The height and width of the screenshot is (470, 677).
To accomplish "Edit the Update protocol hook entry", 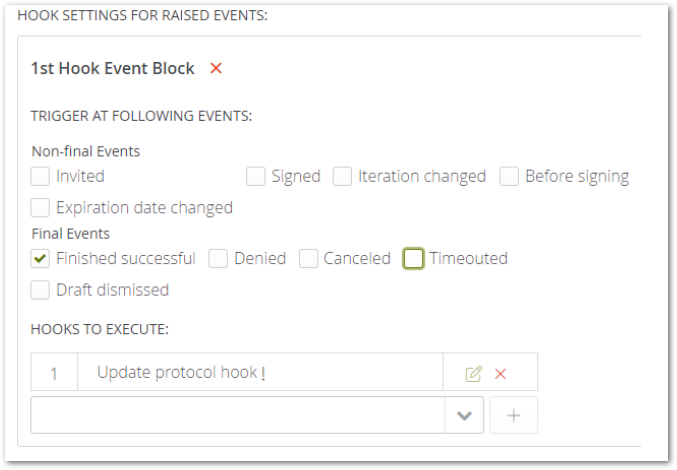I will pos(474,373).
